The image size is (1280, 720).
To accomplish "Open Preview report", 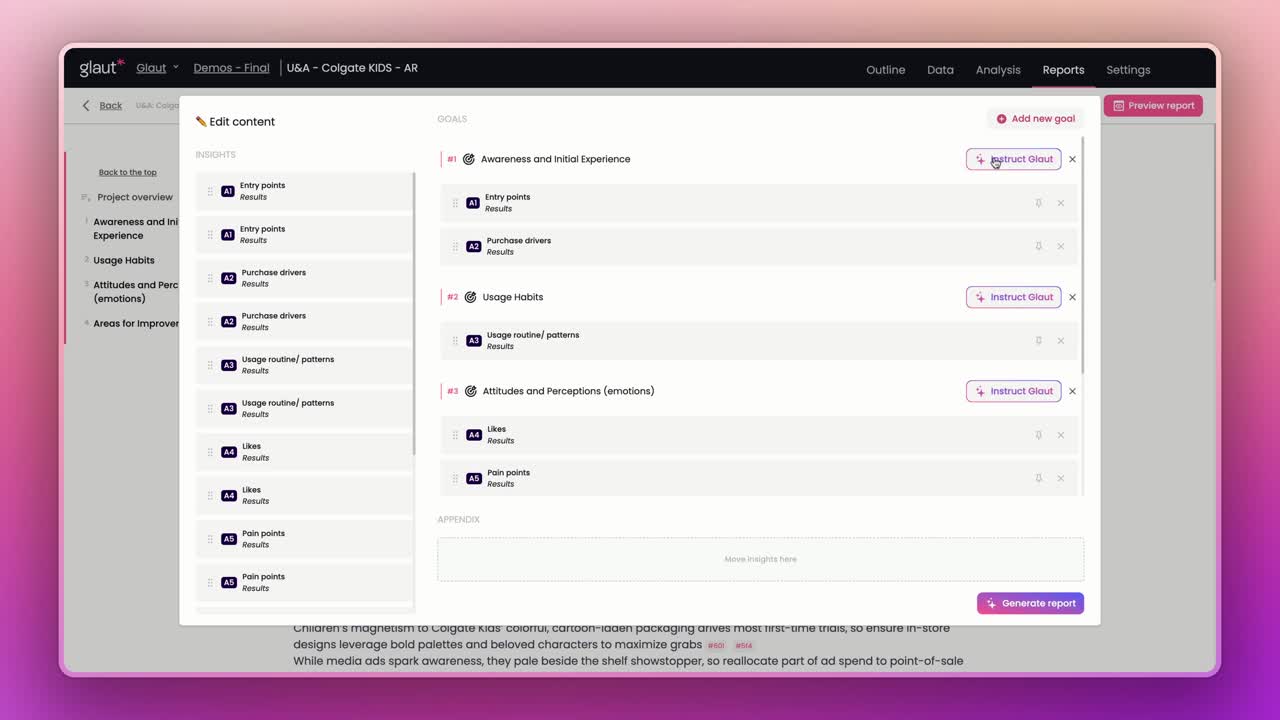I will click(1153, 105).
